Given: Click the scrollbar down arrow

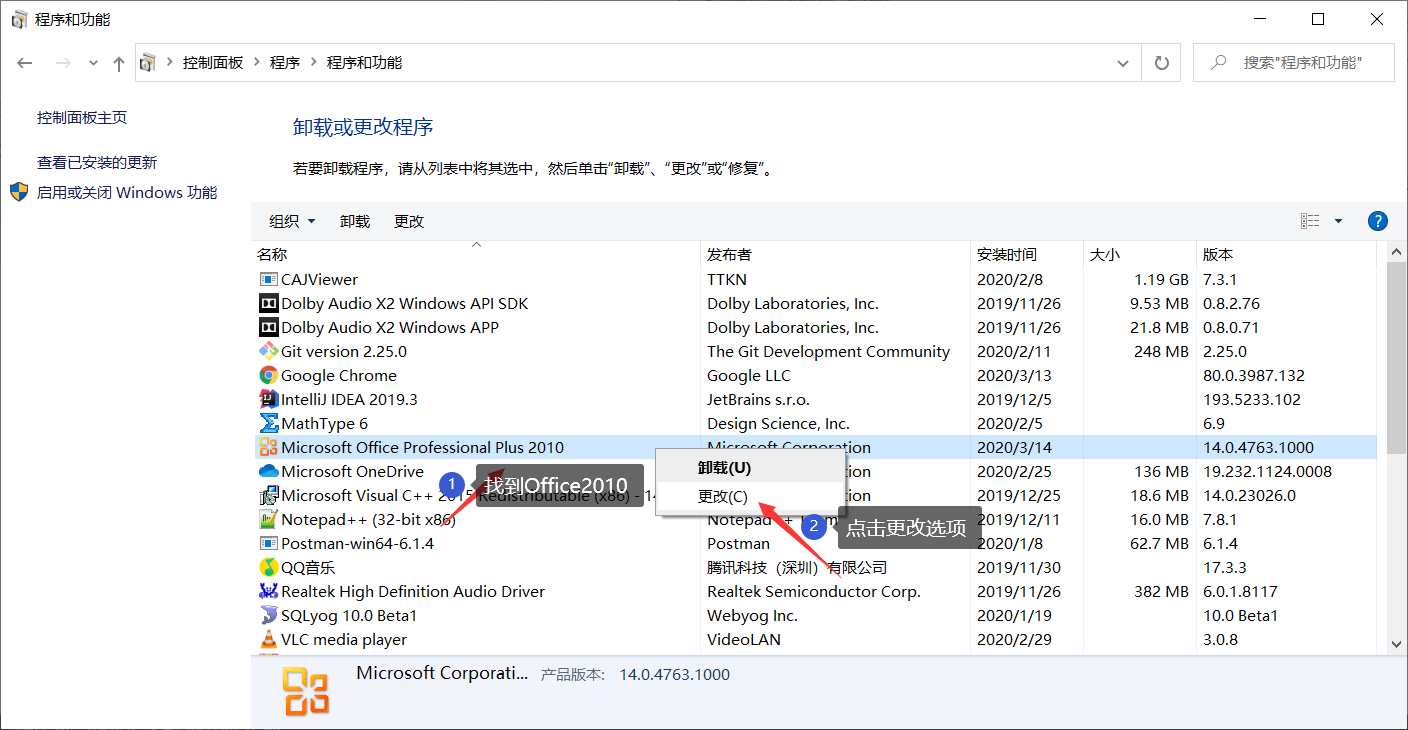Looking at the screenshot, I should pyautogui.click(x=1397, y=645).
